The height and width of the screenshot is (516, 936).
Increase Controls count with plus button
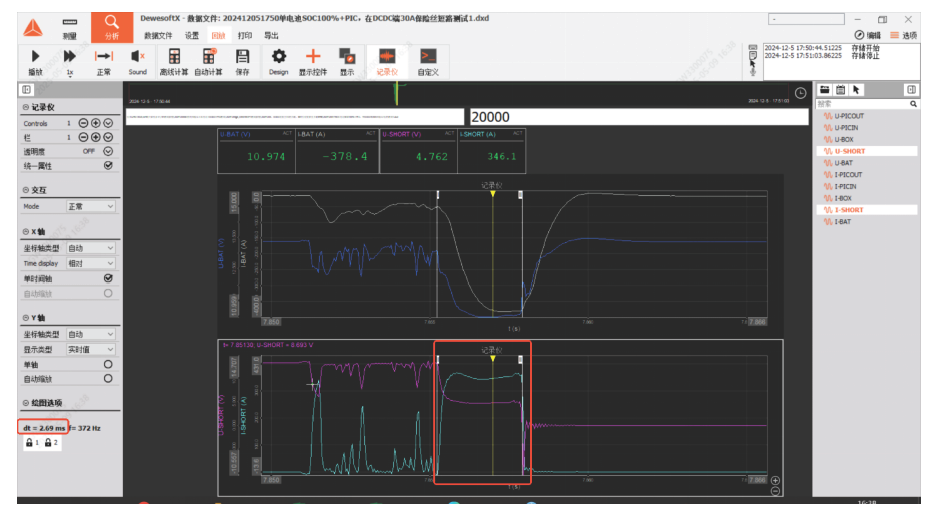pos(96,123)
